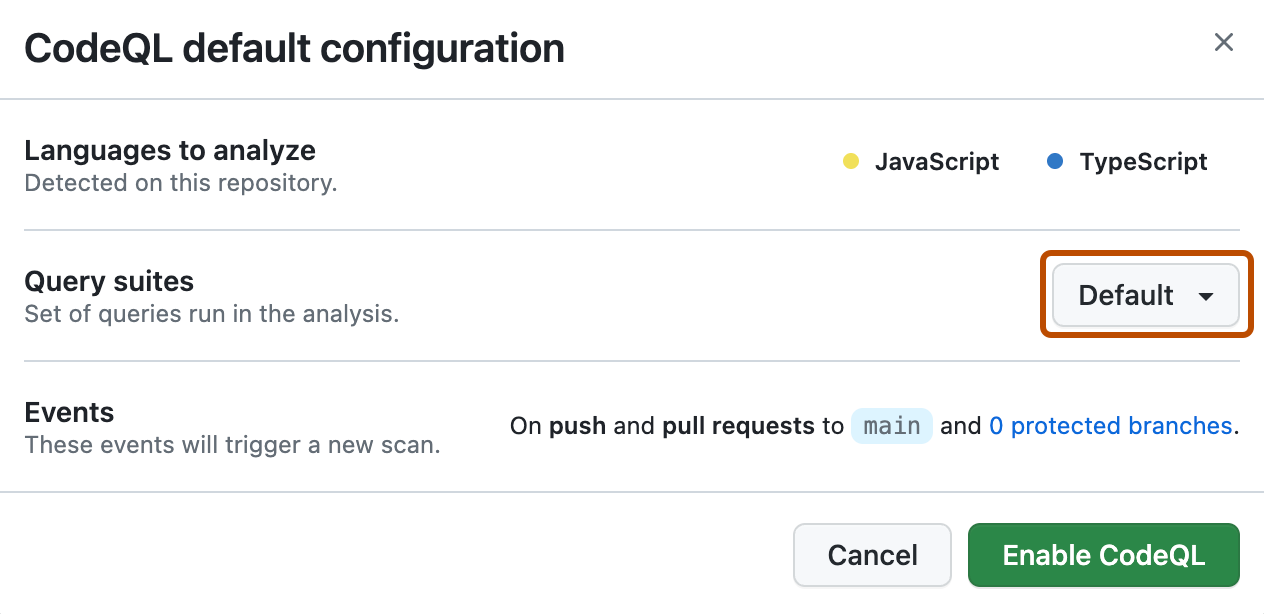The width and height of the screenshot is (1264, 614).
Task: Open the Default query suites dropdown
Action: [x=1145, y=296]
